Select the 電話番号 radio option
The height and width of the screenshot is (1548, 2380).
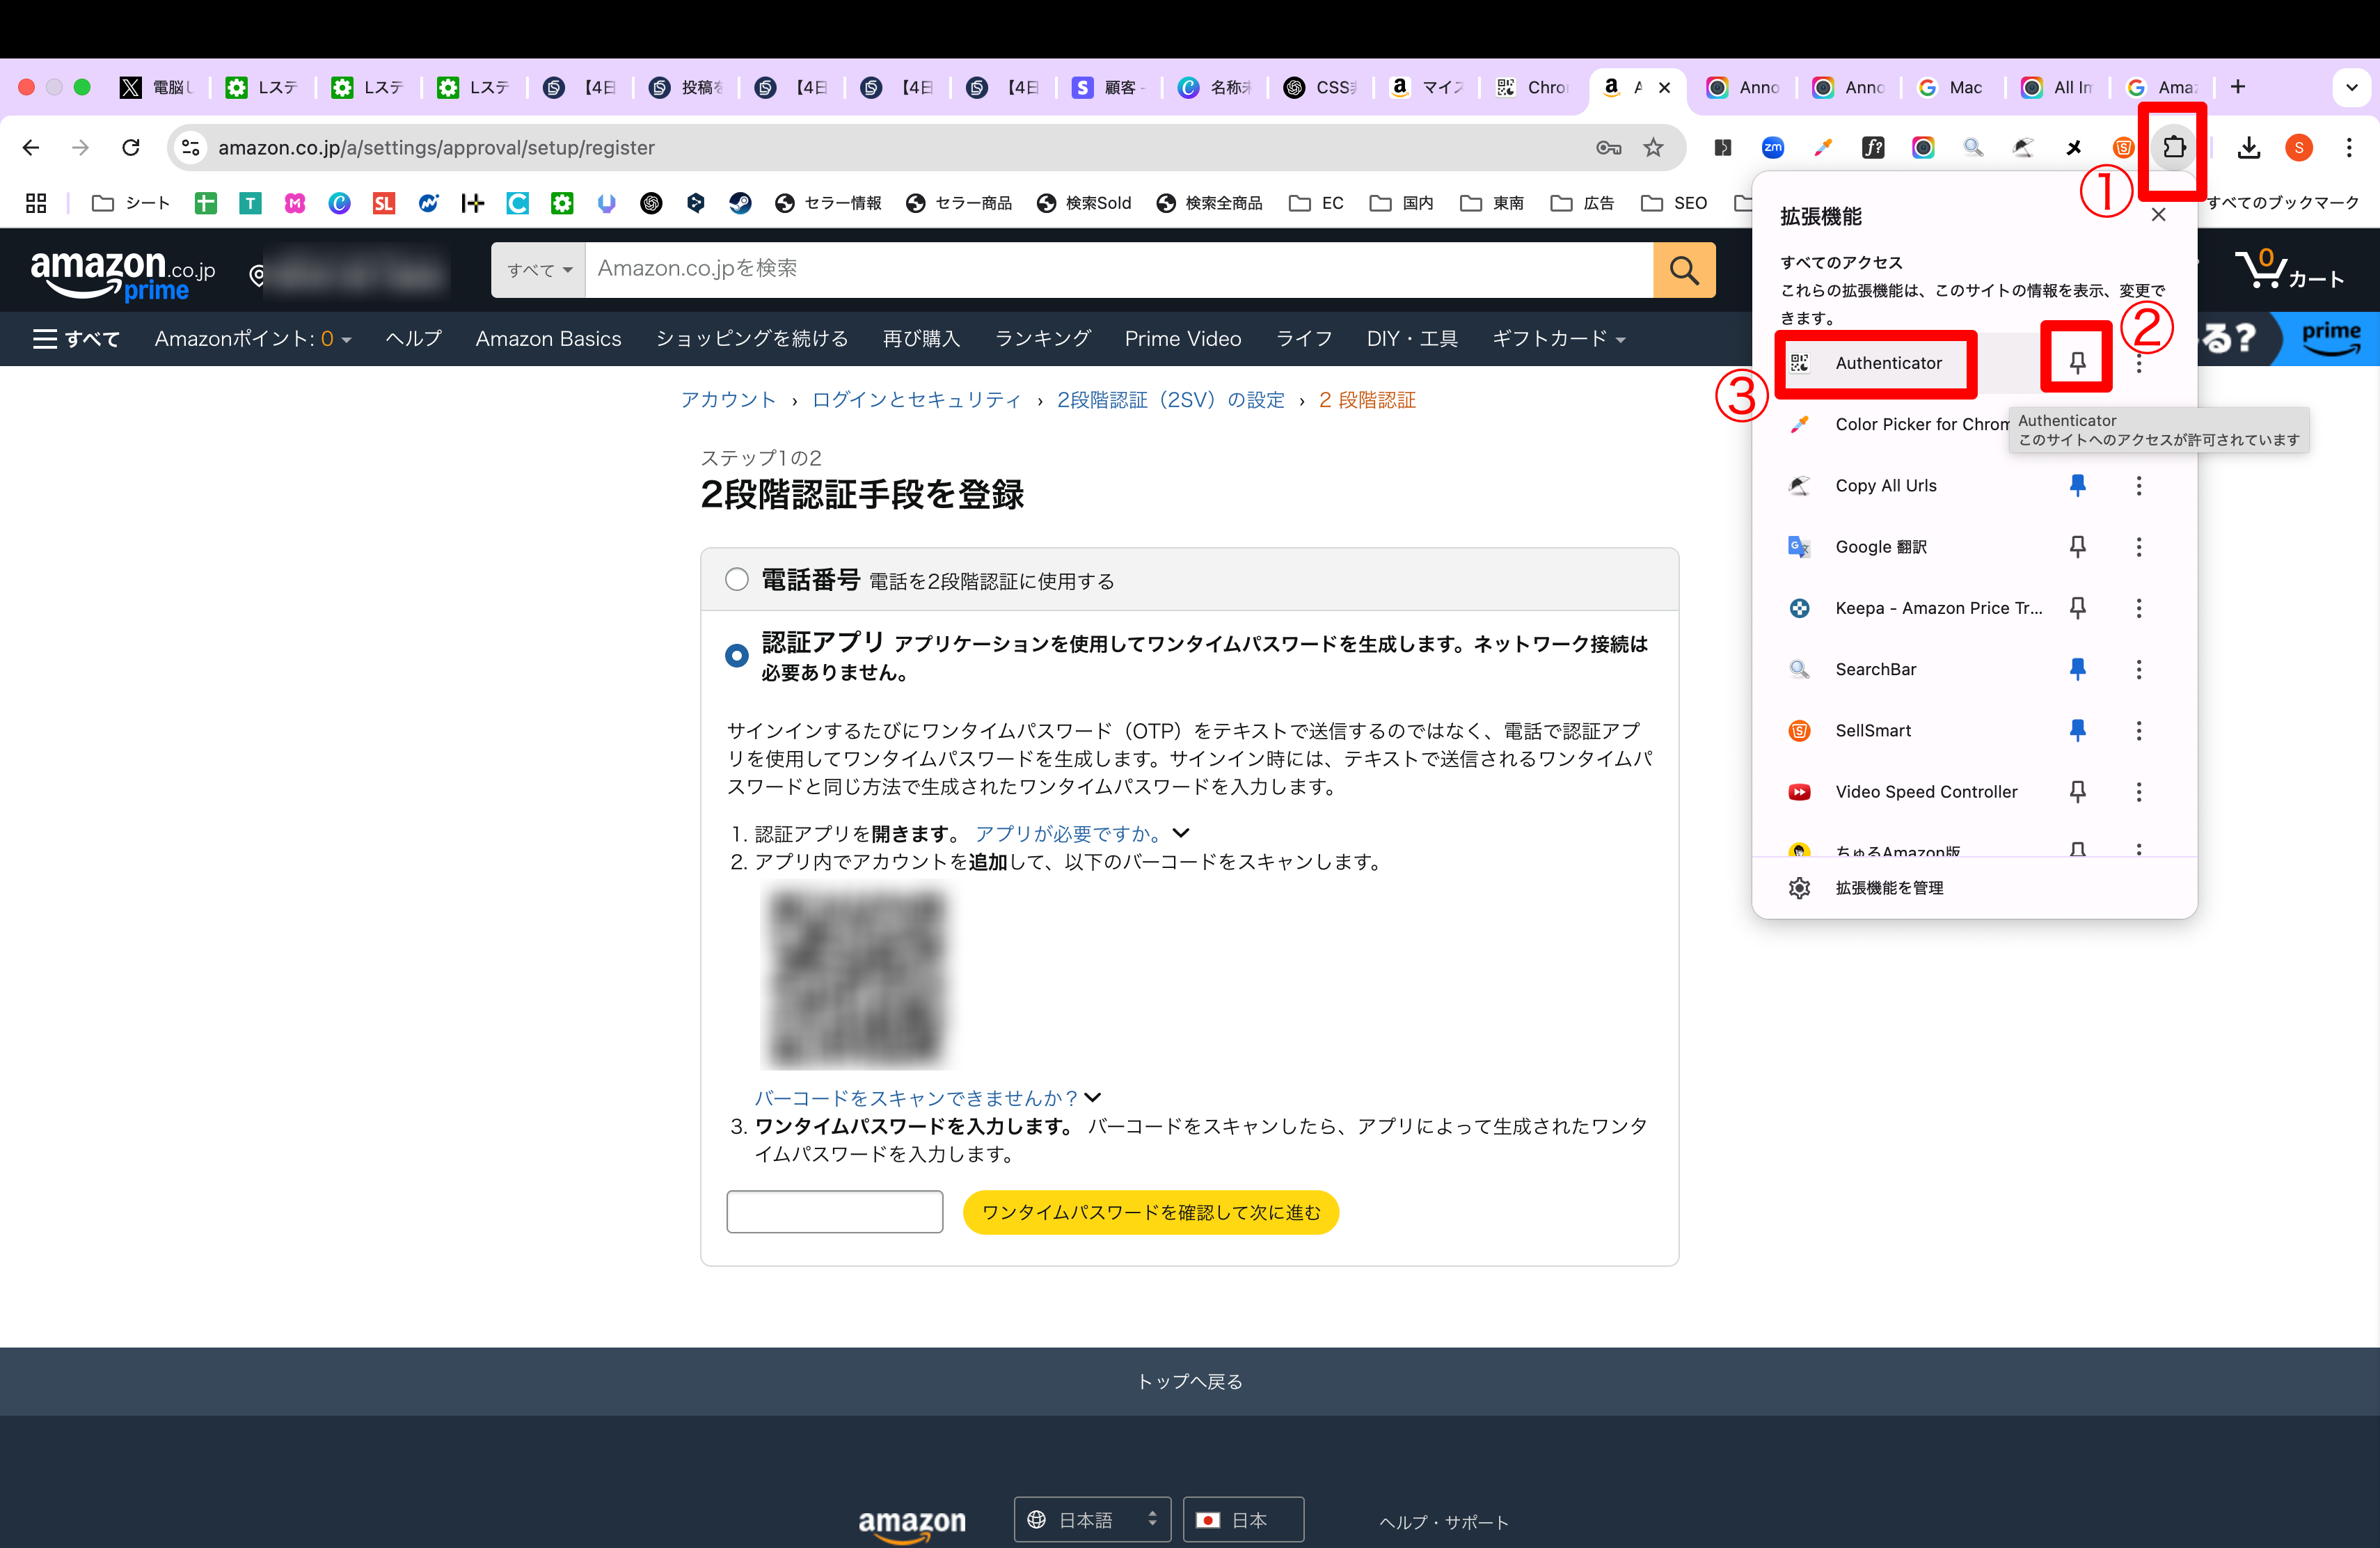click(737, 580)
